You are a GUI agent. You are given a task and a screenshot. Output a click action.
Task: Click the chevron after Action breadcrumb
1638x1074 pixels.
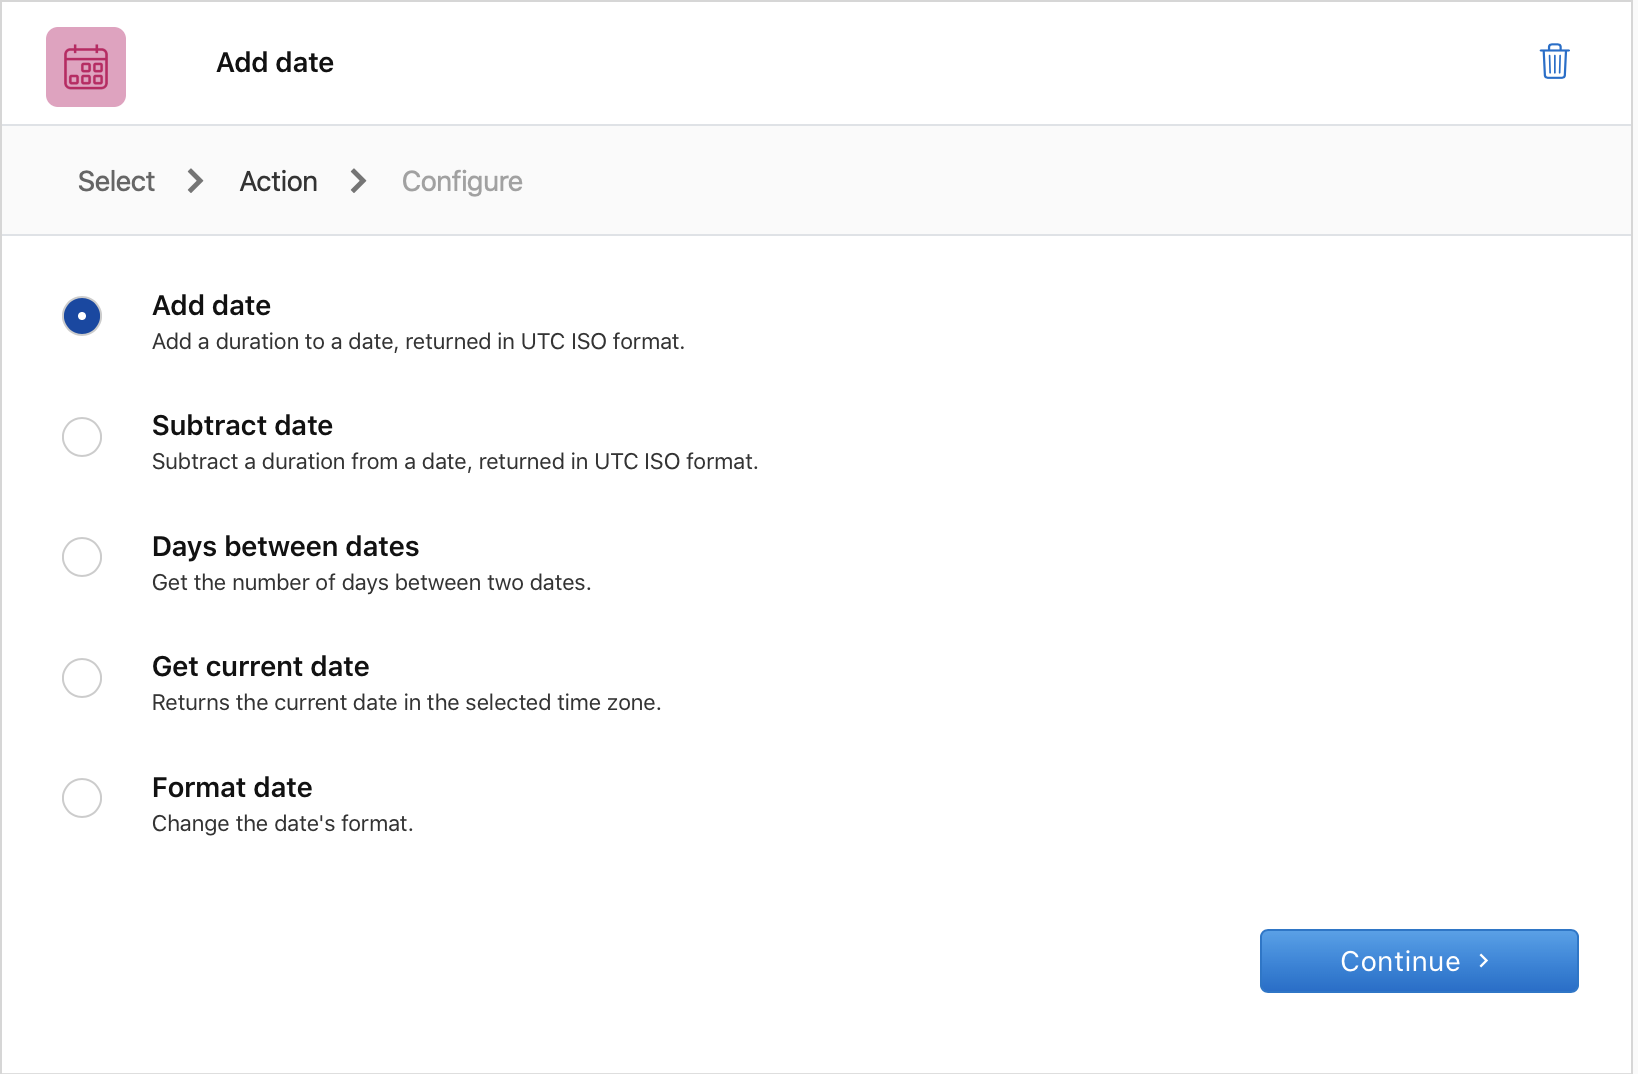pos(359,181)
